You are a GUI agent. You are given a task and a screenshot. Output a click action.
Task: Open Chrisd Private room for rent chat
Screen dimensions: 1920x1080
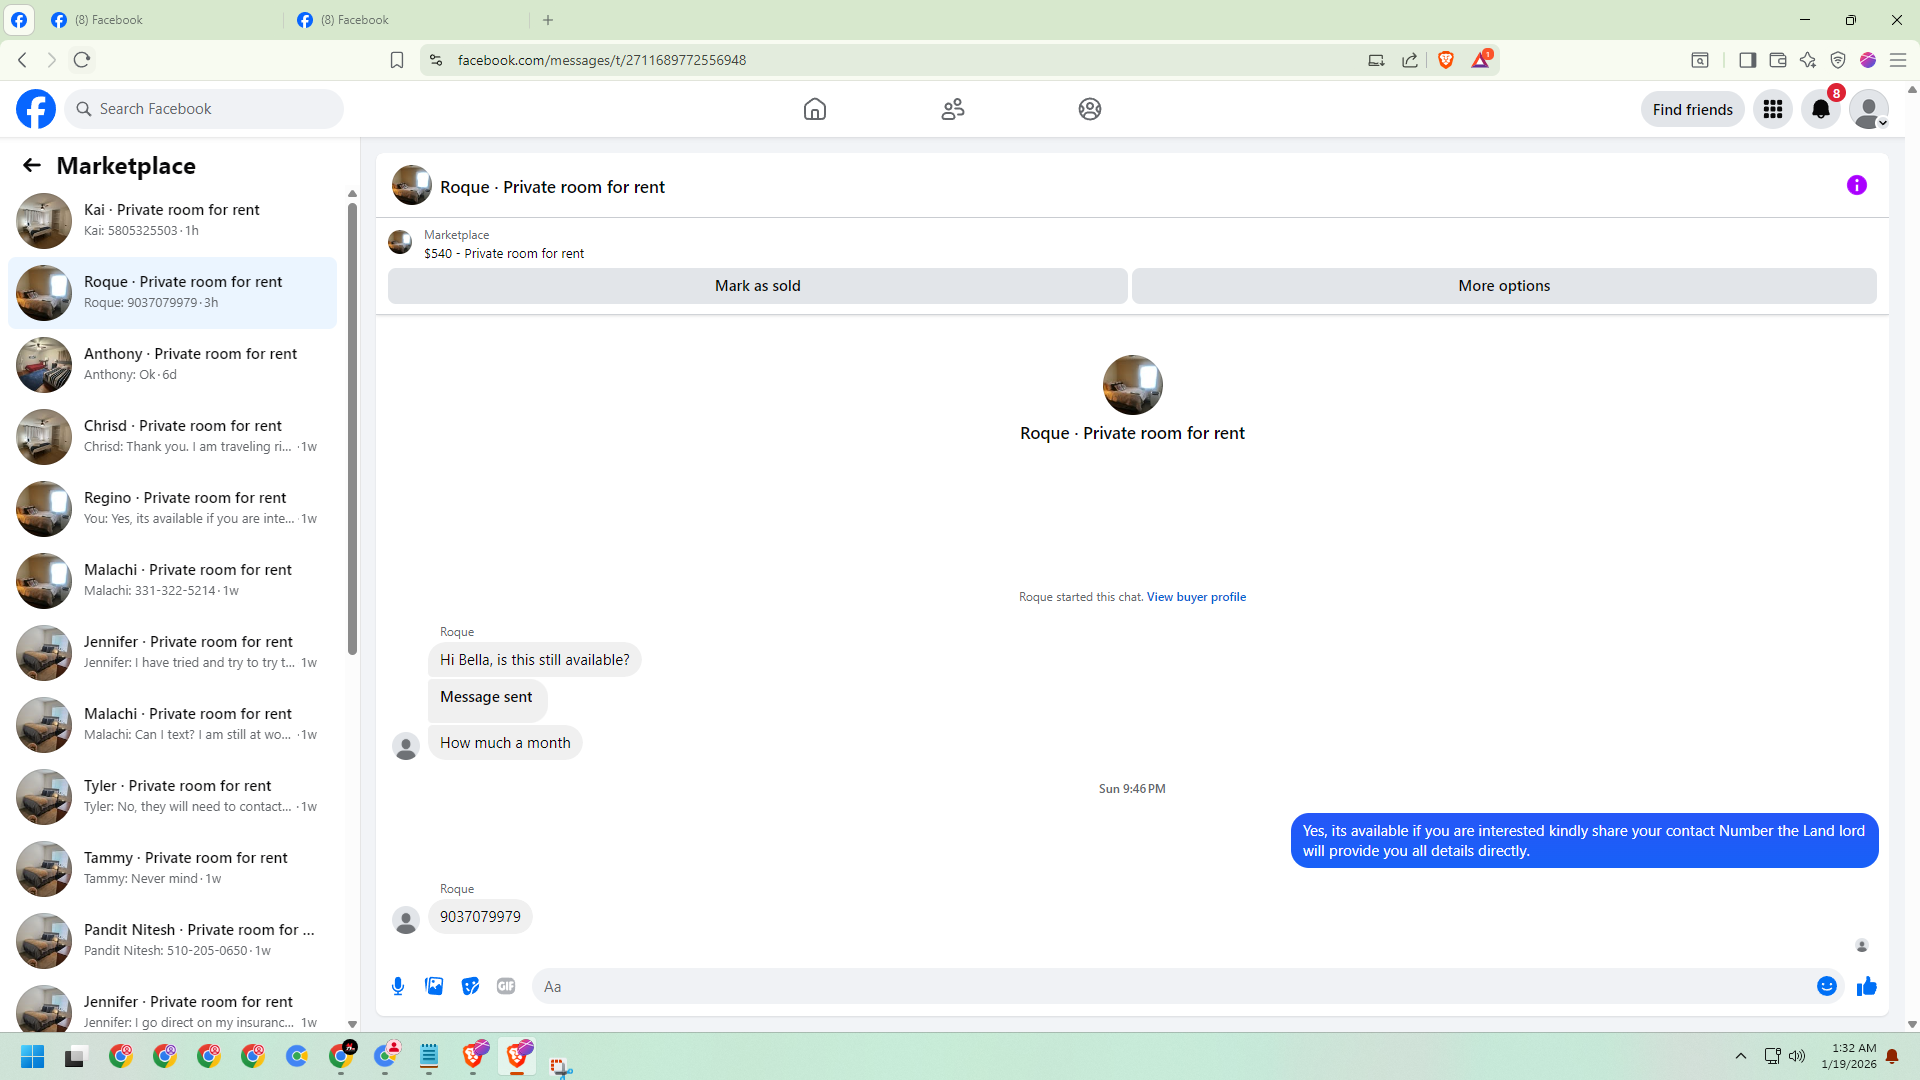click(172, 436)
